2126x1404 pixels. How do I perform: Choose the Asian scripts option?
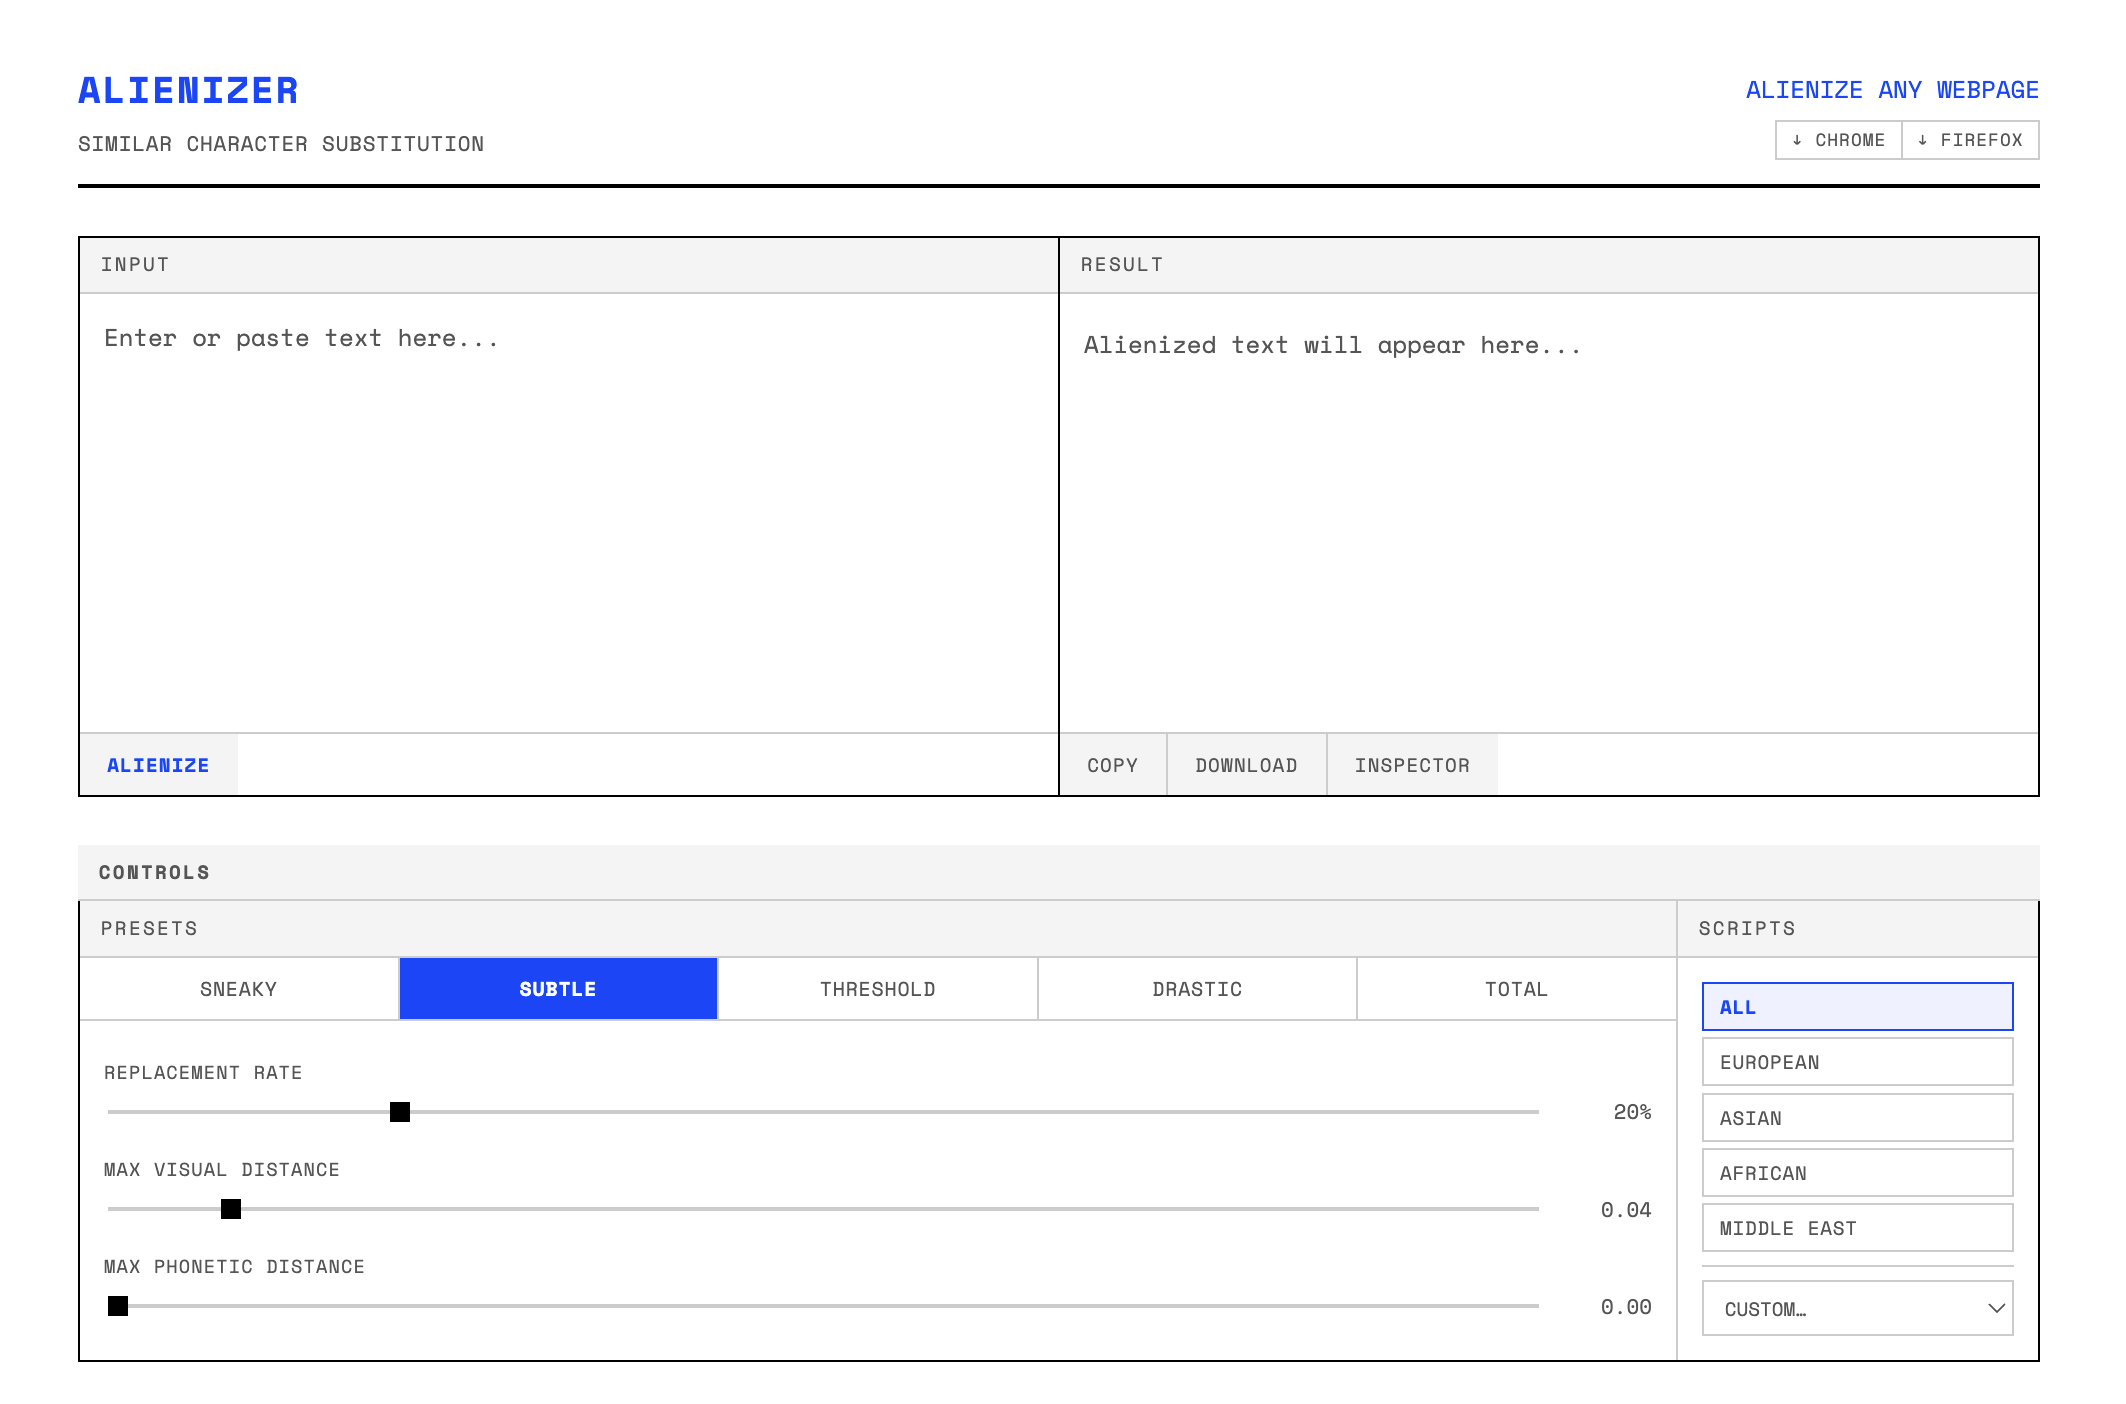pyautogui.click(x=1857, y=1118)
